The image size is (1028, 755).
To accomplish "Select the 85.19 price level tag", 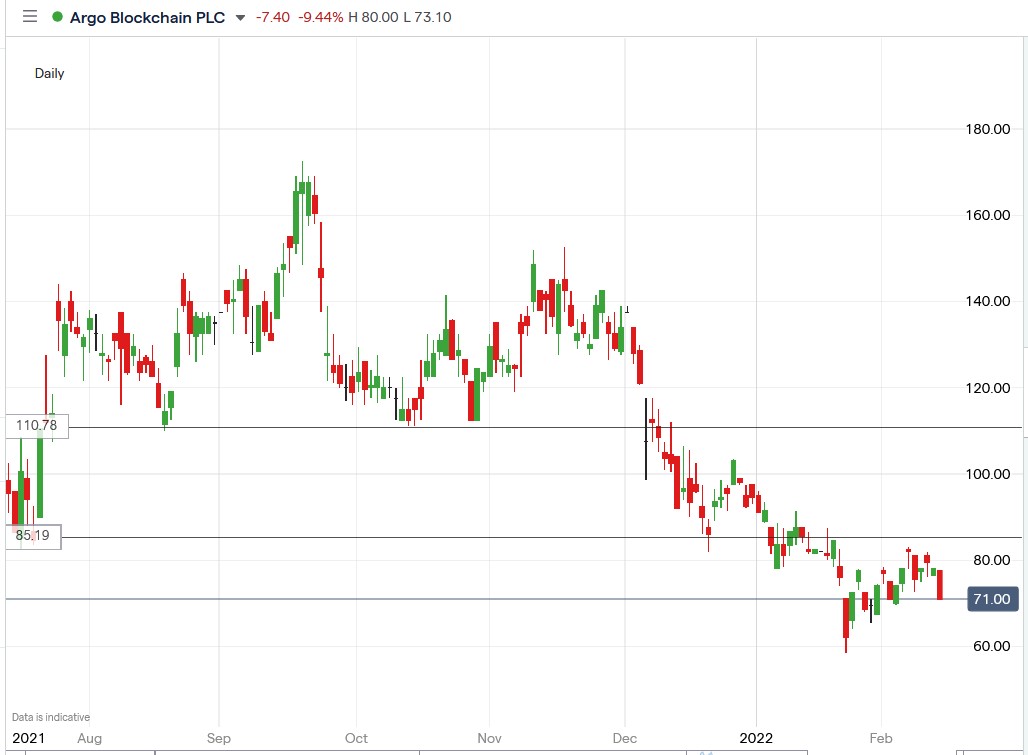I will (x=33, y=536).
